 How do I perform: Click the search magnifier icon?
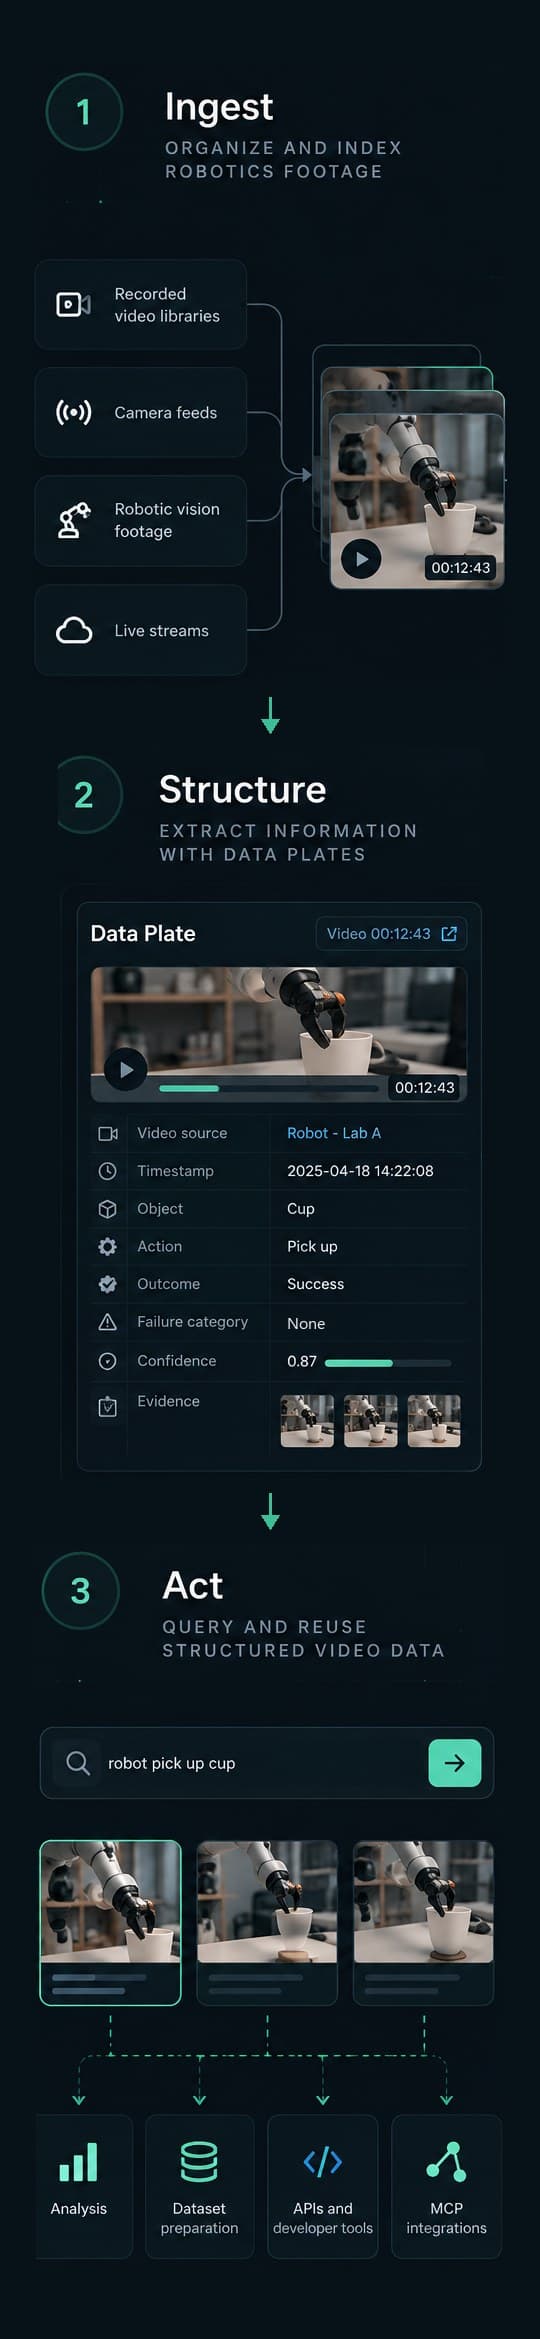coord(78,1763)
